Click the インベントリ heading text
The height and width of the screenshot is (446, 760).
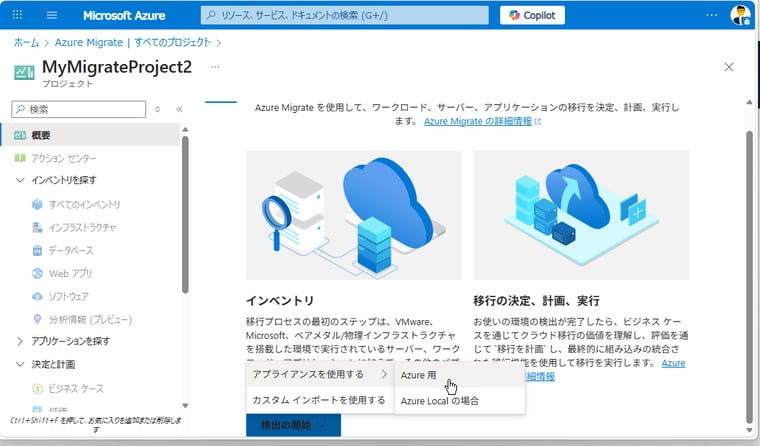[280, 301]
